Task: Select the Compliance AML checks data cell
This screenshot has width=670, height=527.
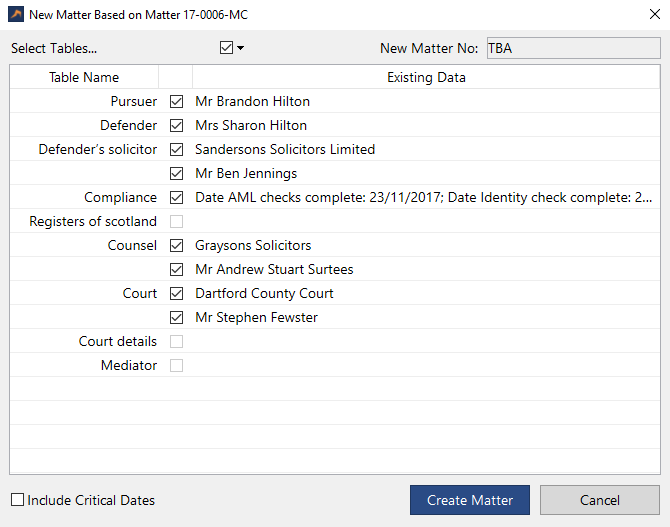Action: point(424,197)
